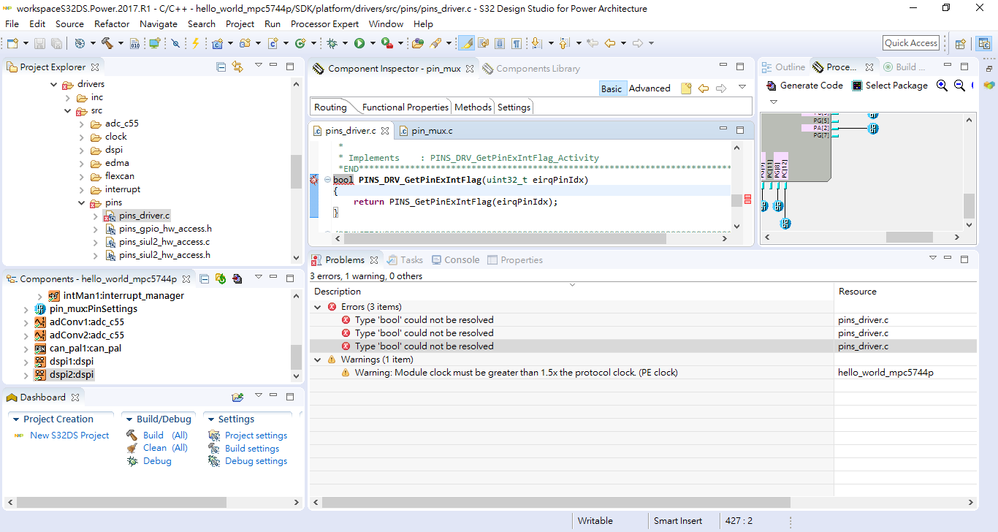
Task: Toggle Advanced view mode in Component Inspector
Action: [649, 88]
